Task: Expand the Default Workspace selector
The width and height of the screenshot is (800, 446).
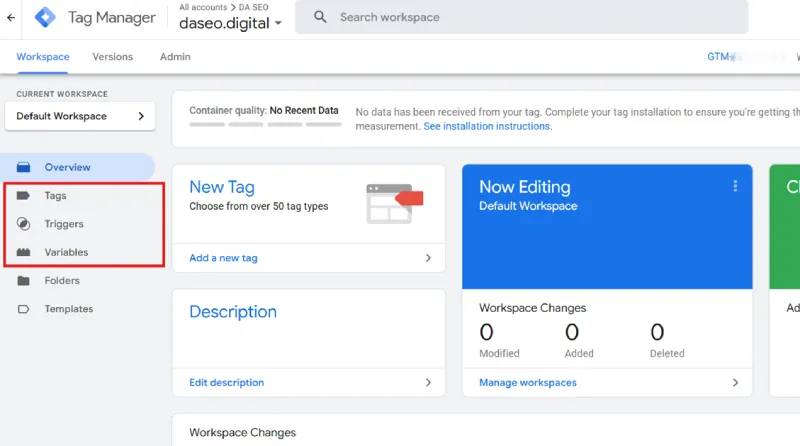Action: [x=80, y=116]
